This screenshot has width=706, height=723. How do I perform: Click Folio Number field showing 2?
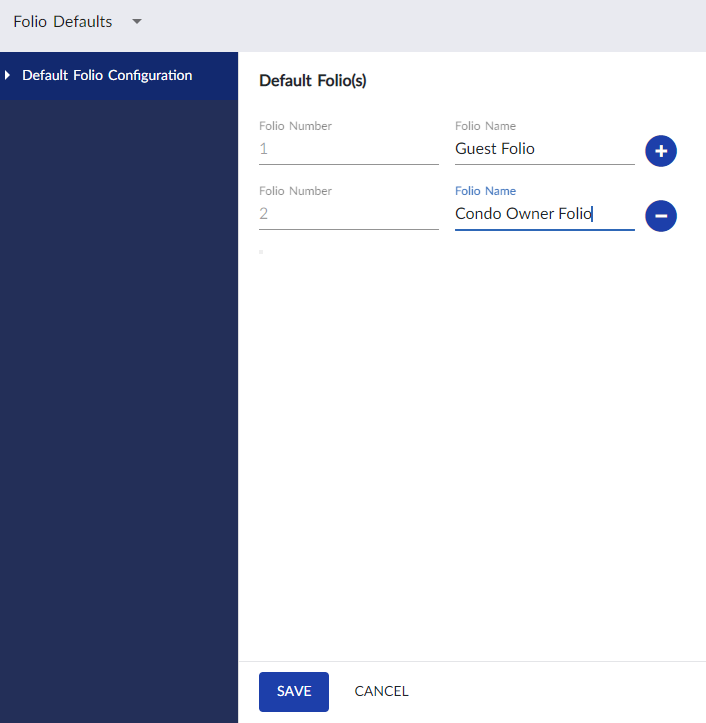349,214
